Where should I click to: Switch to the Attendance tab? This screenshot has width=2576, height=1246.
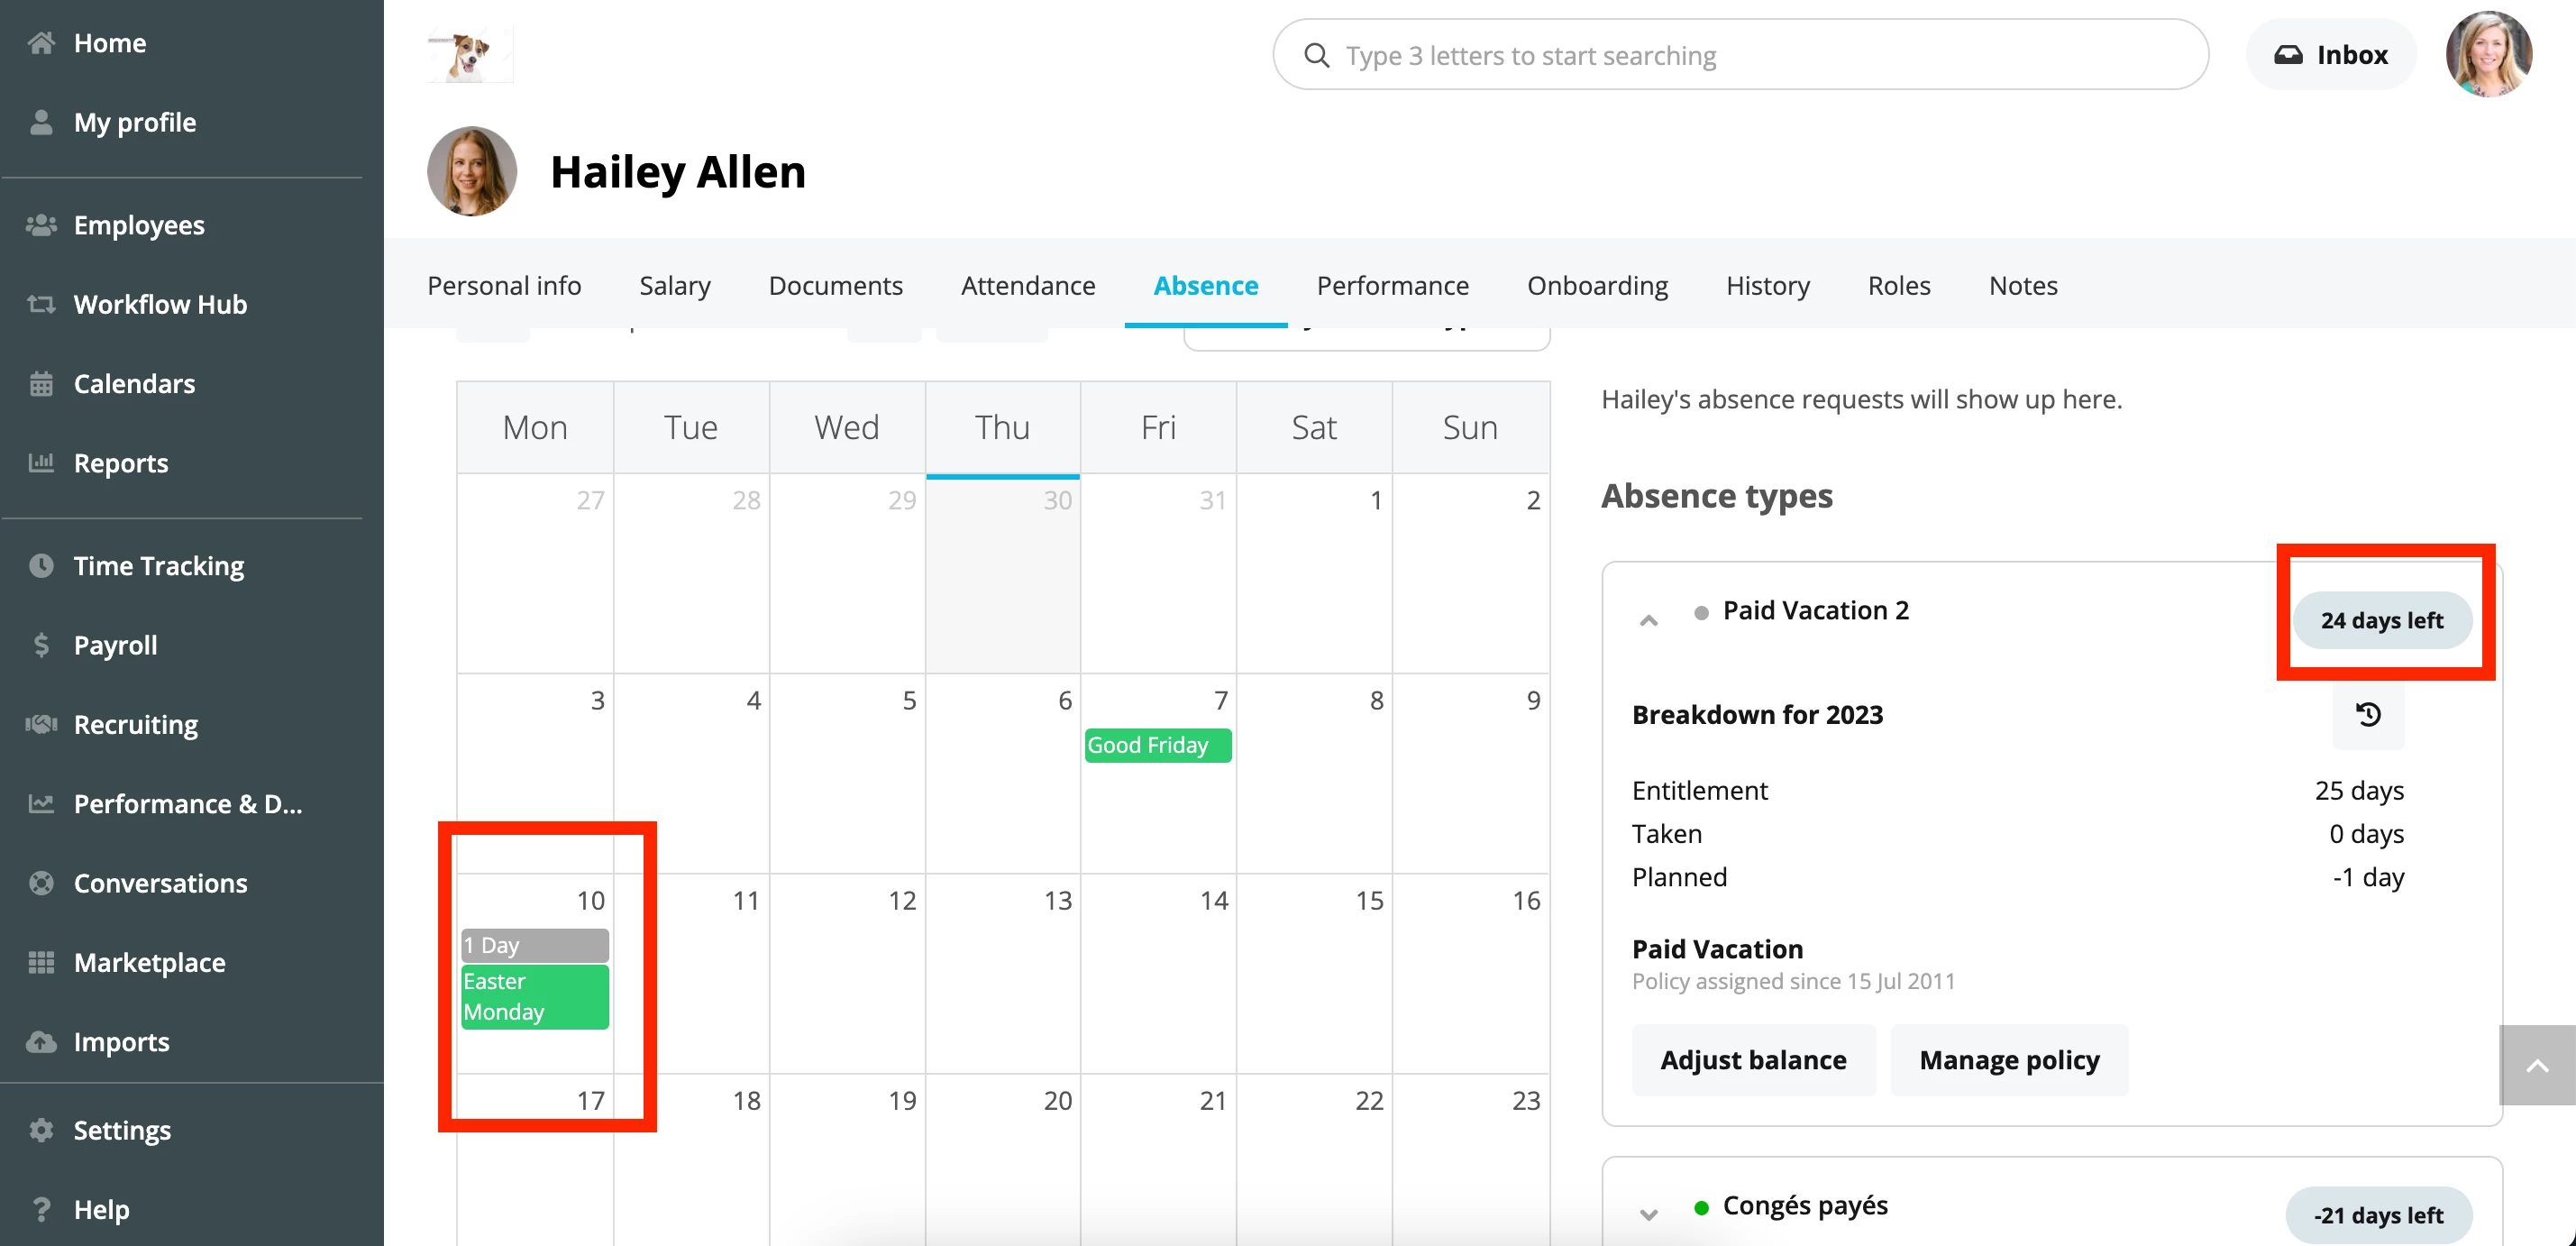pyautogui.click(x=1028, y=286)
